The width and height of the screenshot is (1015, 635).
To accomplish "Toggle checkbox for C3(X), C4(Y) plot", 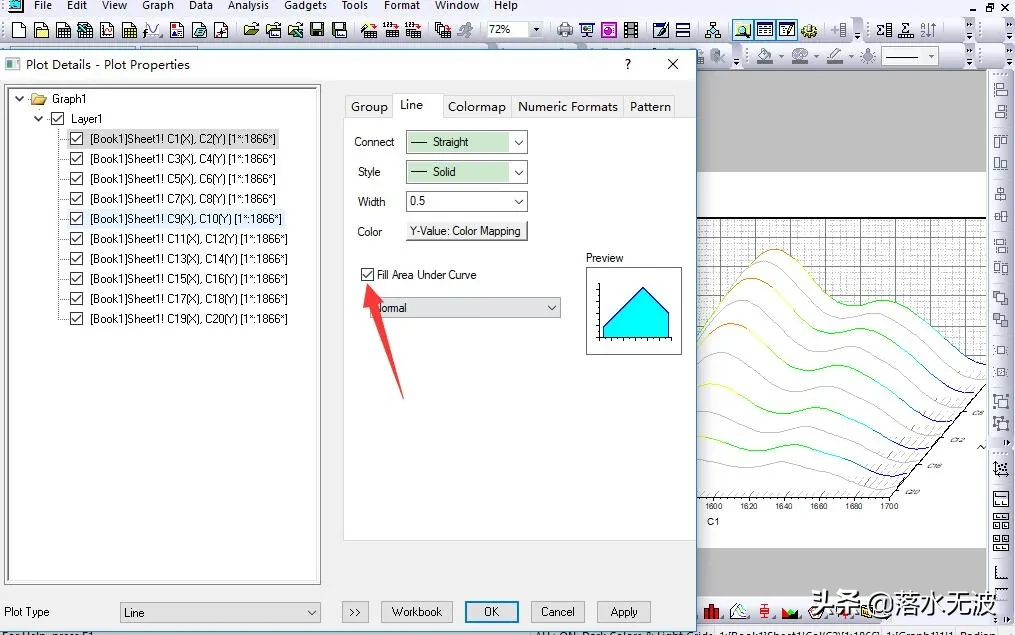I will [77, 159].
